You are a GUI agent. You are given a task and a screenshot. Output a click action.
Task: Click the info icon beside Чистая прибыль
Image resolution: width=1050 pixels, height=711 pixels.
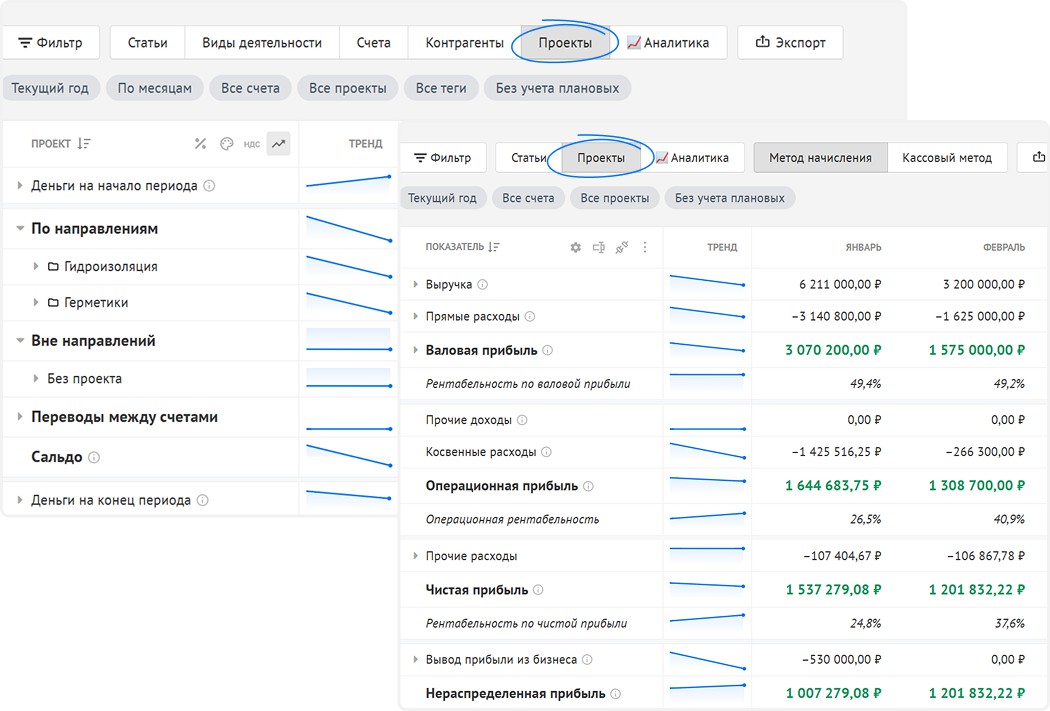[x=538, y=590]
